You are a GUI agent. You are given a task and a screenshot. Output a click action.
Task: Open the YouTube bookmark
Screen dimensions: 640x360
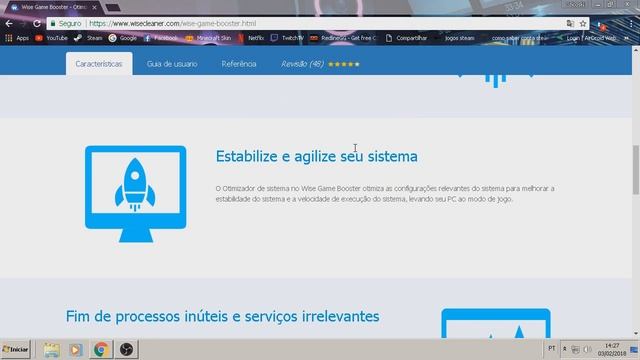[x=51, y=38]
